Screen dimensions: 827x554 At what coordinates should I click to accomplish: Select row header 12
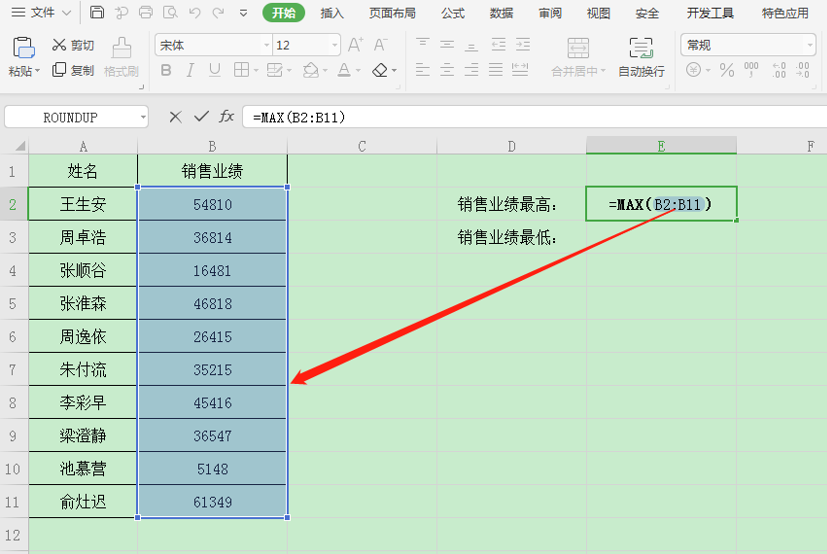[13, 535]
